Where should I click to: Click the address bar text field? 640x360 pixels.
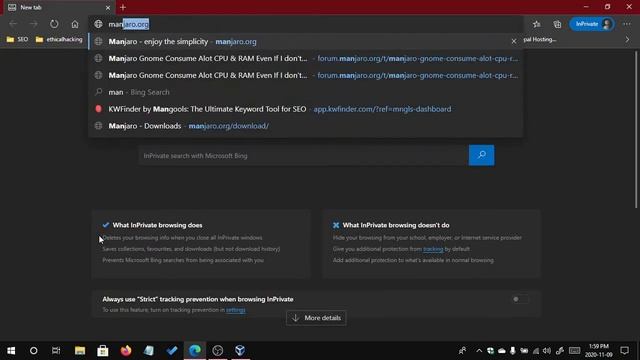coord(306,24)
